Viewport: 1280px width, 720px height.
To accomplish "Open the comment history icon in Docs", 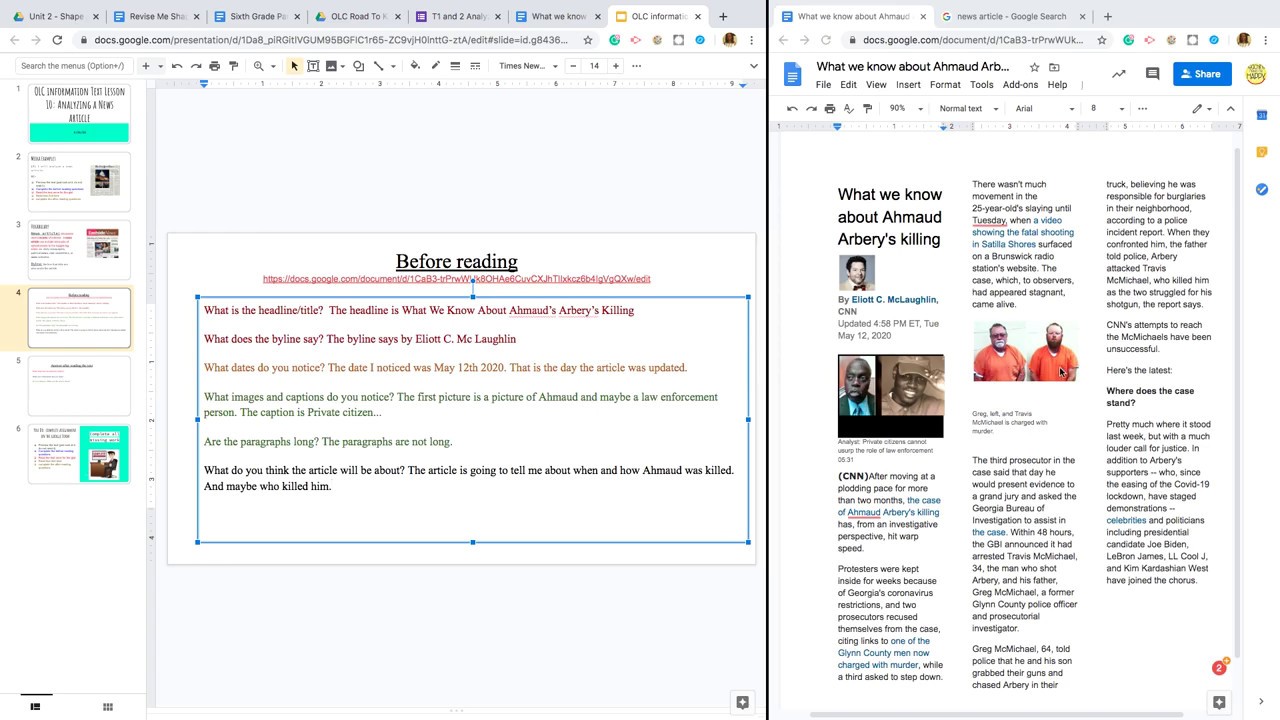I will [x=1152, y=74].
